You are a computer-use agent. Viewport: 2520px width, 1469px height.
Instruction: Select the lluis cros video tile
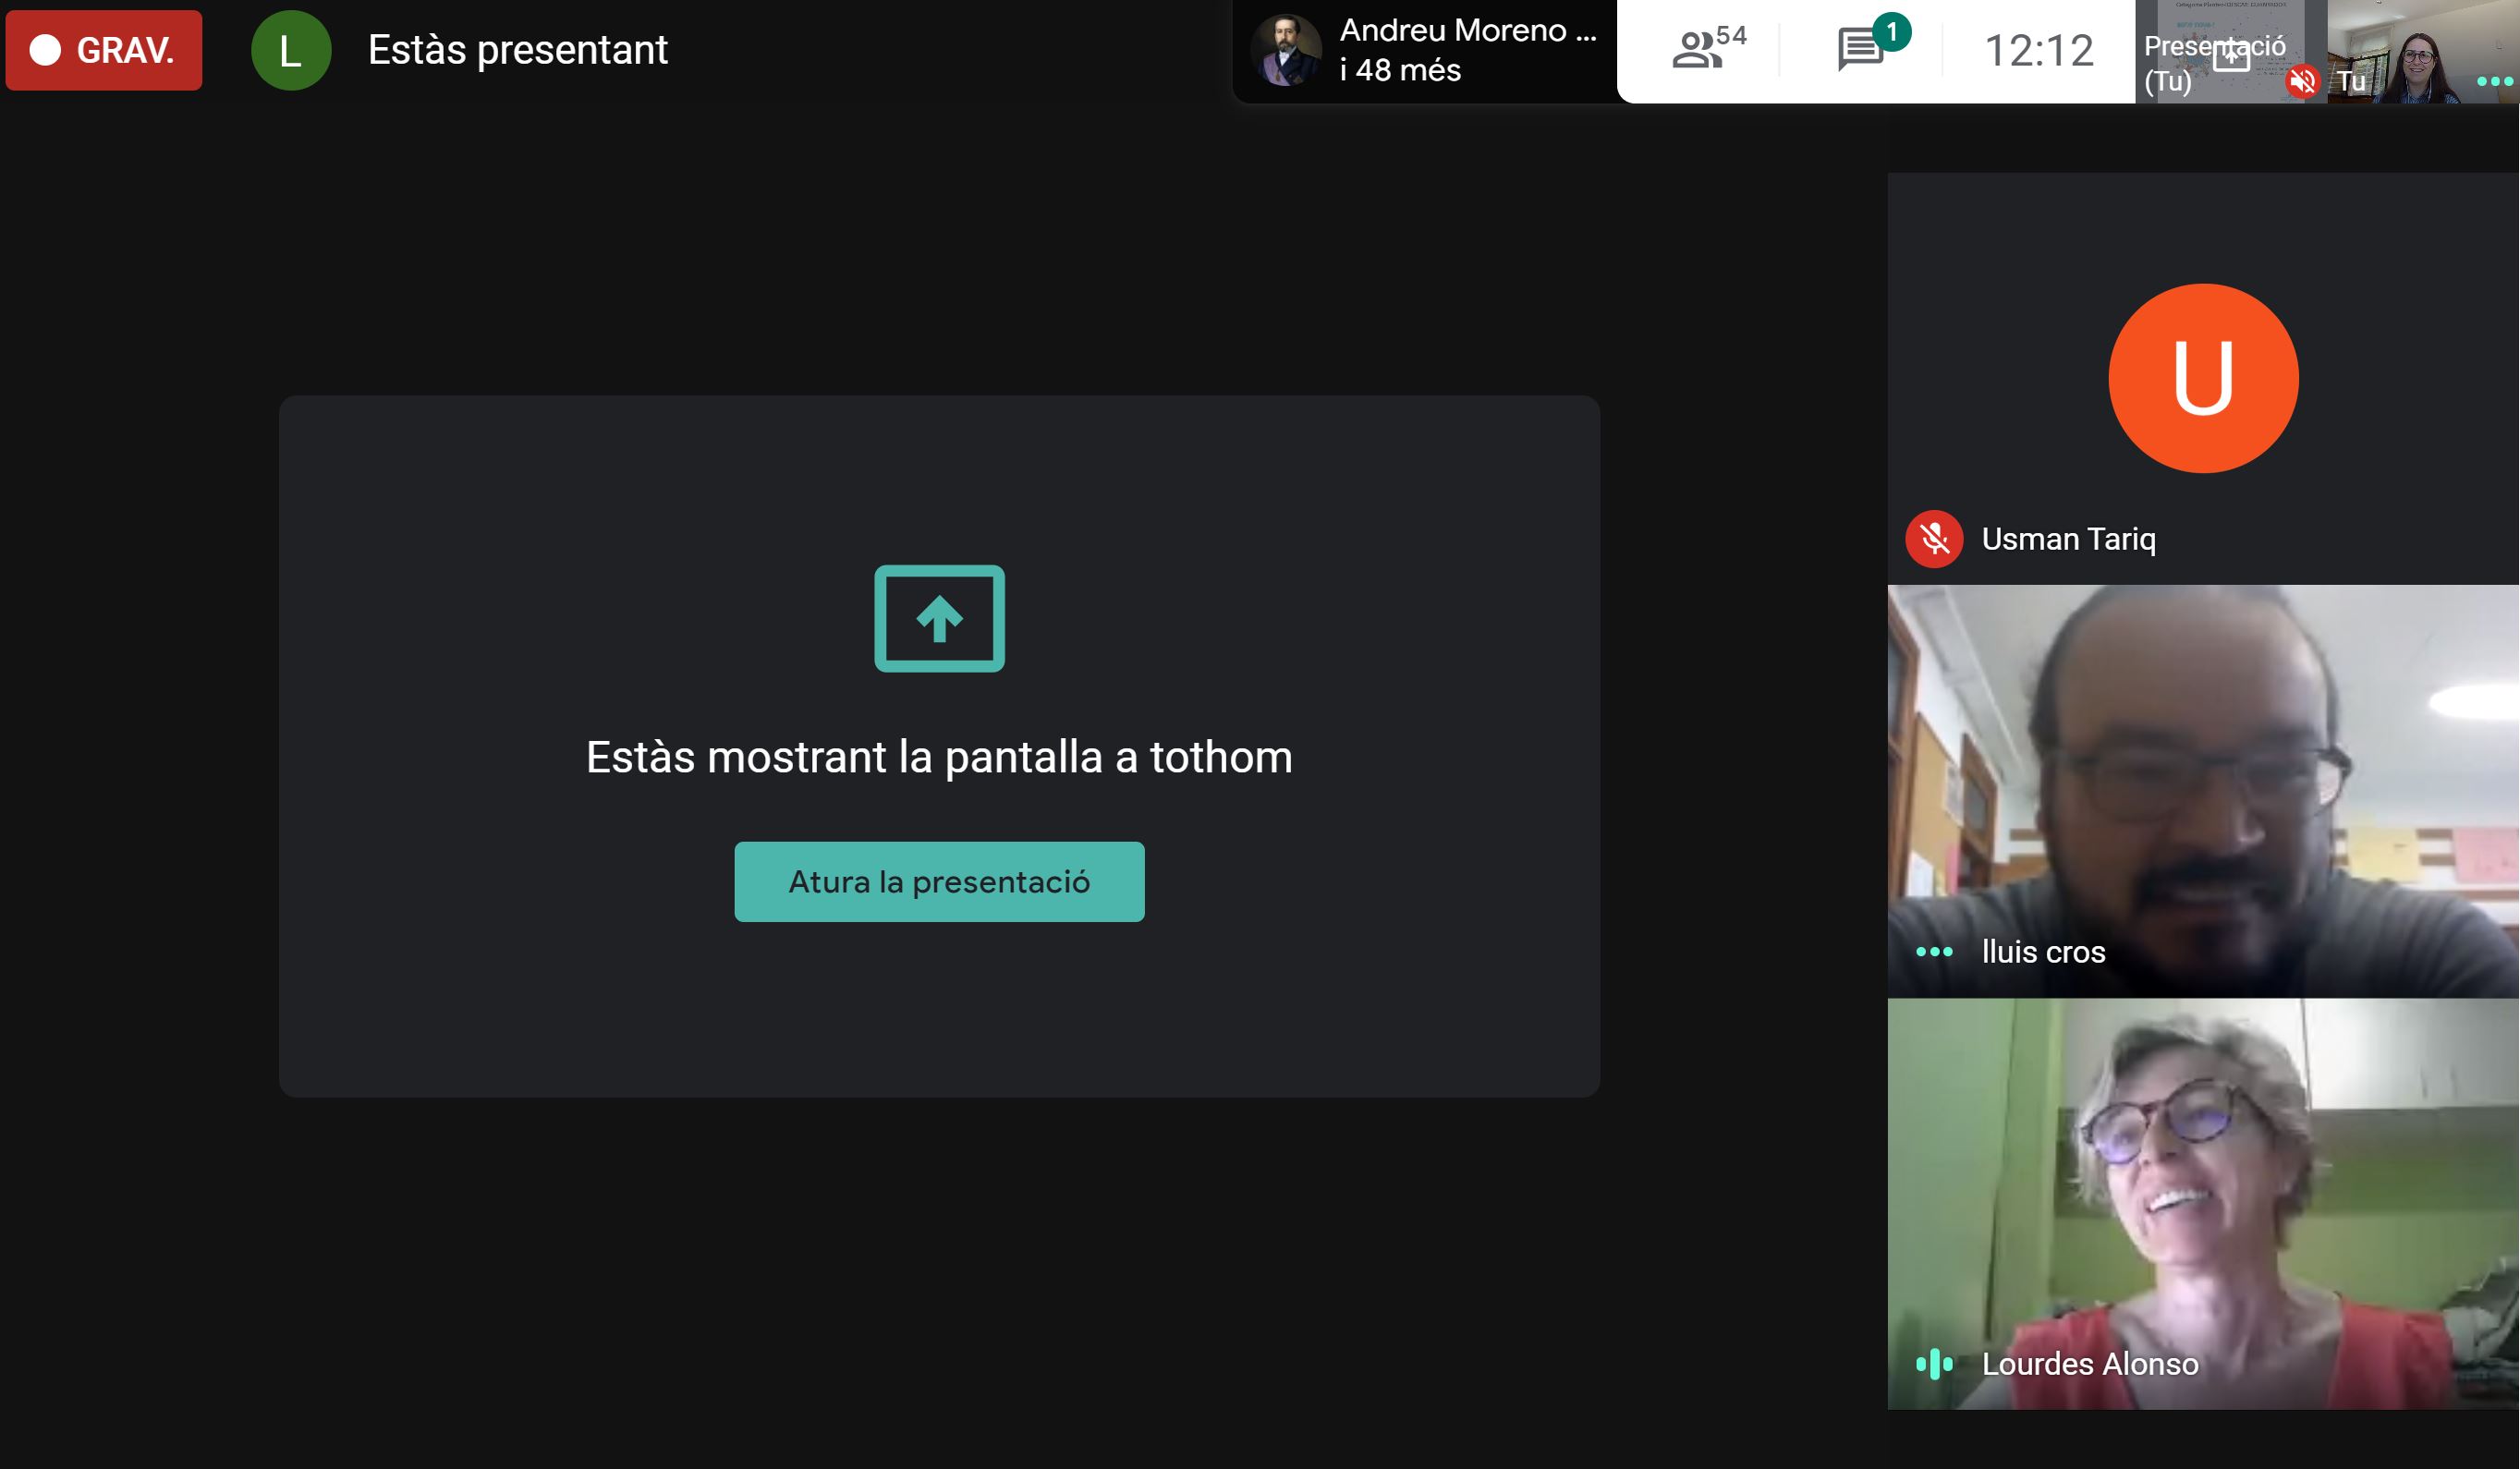click(2200, 780)
